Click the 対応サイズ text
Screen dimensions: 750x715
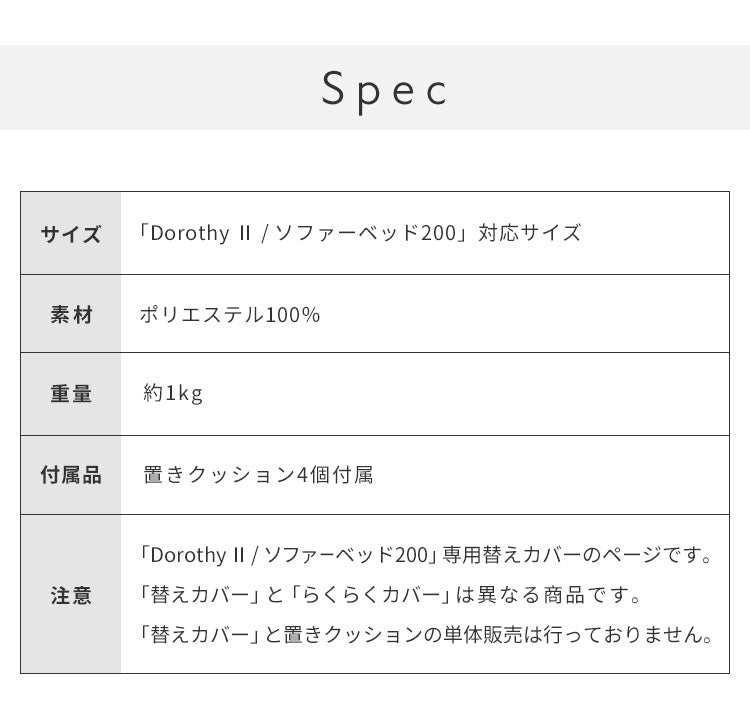tap(529, 233)
